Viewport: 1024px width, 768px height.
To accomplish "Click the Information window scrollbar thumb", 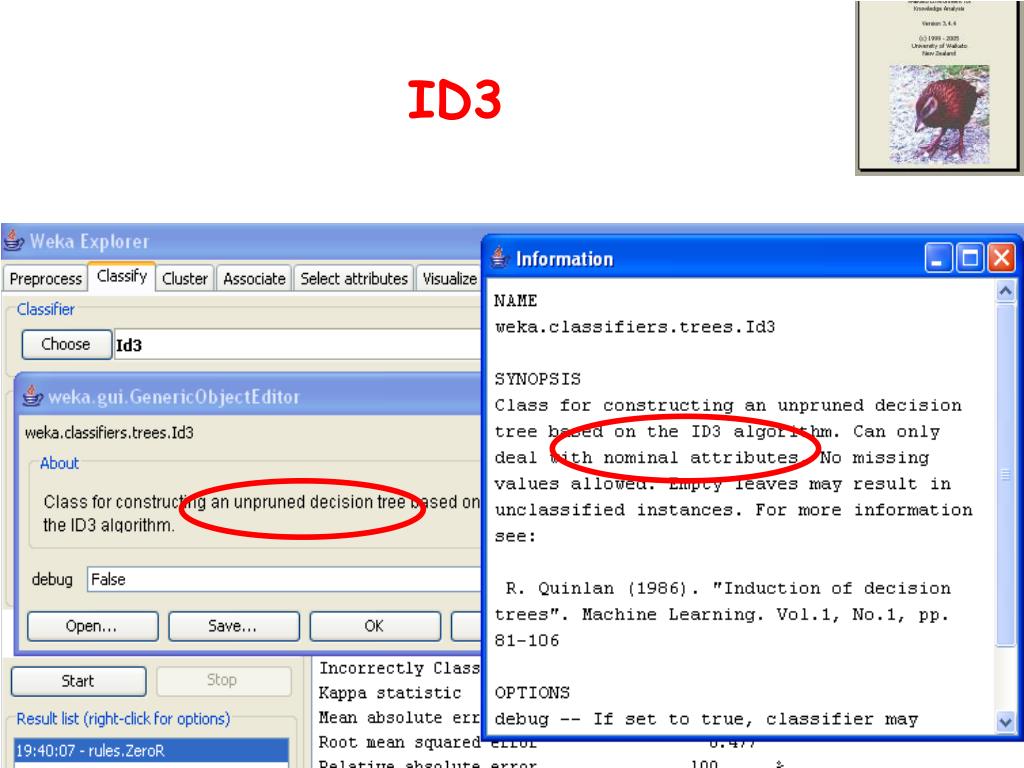I will (1006, 474).
